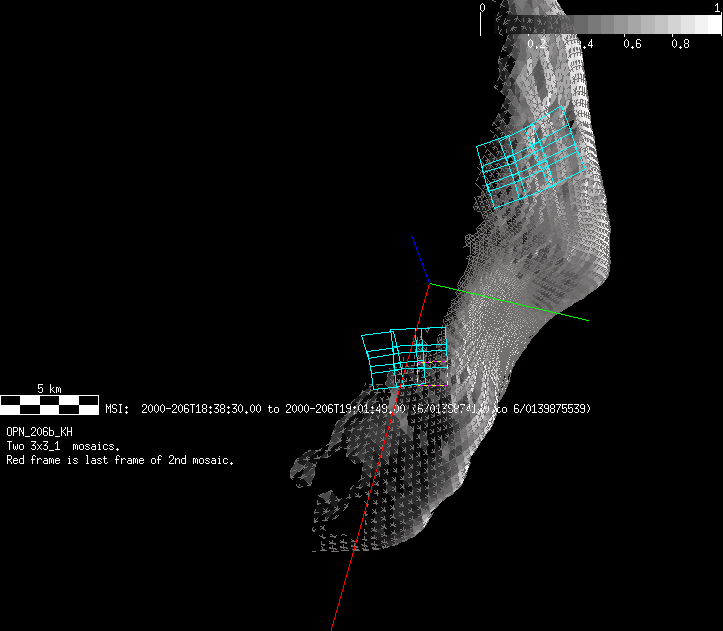
Task: Click the origin where the three axes meet
Action: tap(430, 284)
